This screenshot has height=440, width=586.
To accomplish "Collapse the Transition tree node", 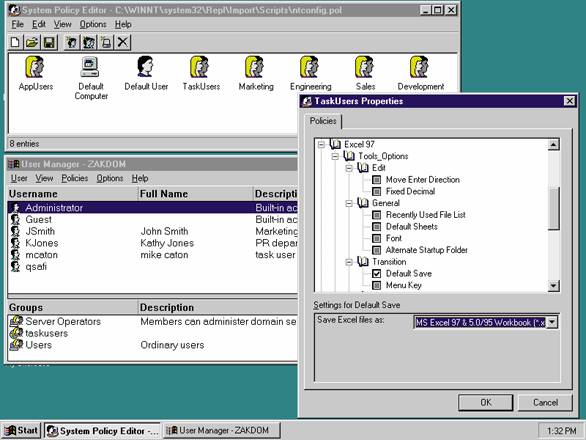I will point(349,262).
